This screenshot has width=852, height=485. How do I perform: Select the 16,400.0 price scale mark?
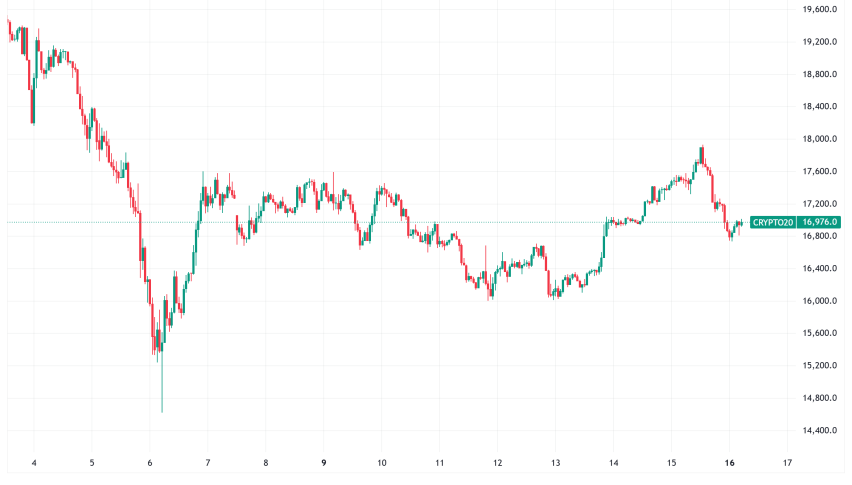(821, 269)
